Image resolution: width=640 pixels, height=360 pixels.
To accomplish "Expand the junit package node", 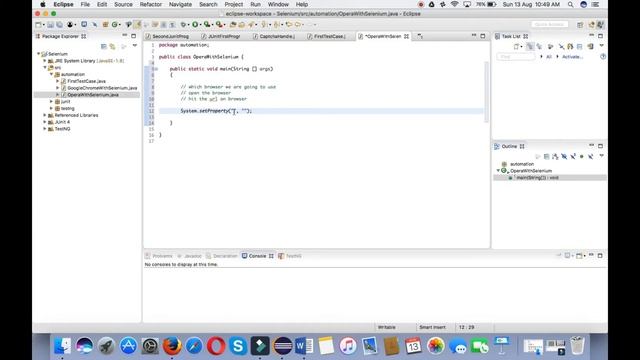I will [x=51, y=102].
